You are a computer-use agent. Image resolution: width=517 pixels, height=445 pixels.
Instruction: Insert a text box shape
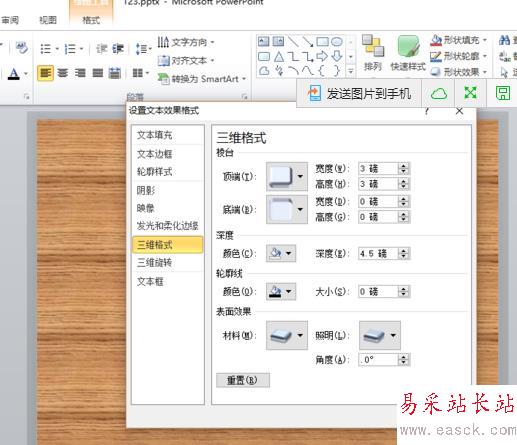tap(263, 41)
